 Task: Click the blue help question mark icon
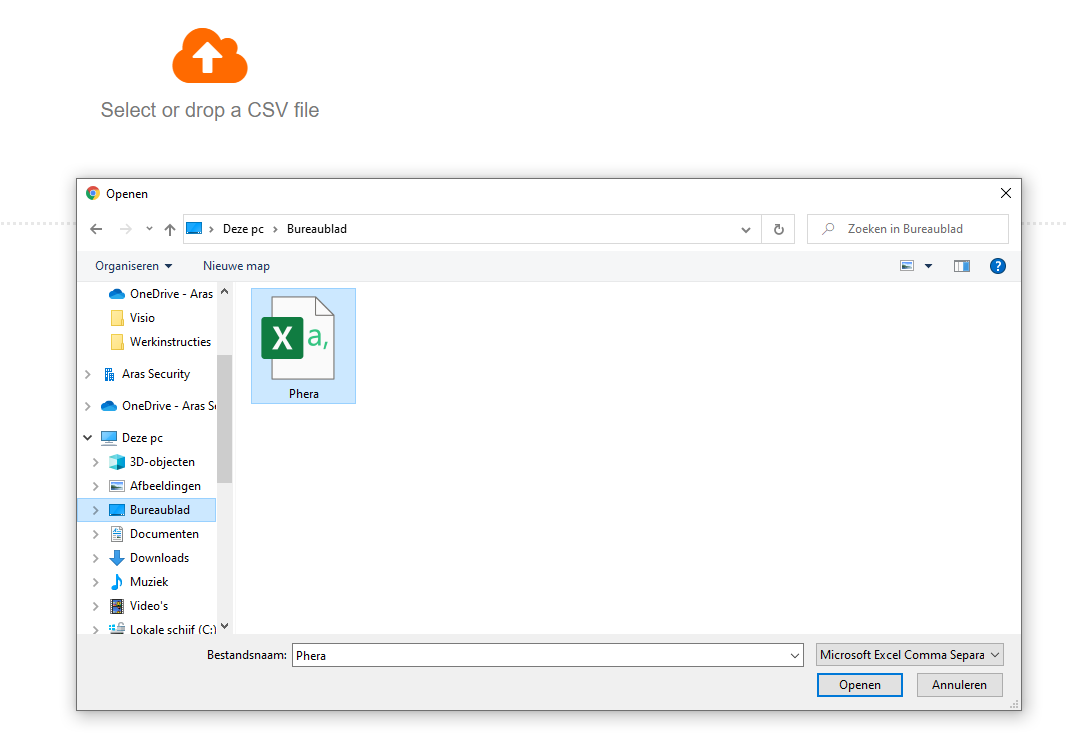click(x=997, y=266)
